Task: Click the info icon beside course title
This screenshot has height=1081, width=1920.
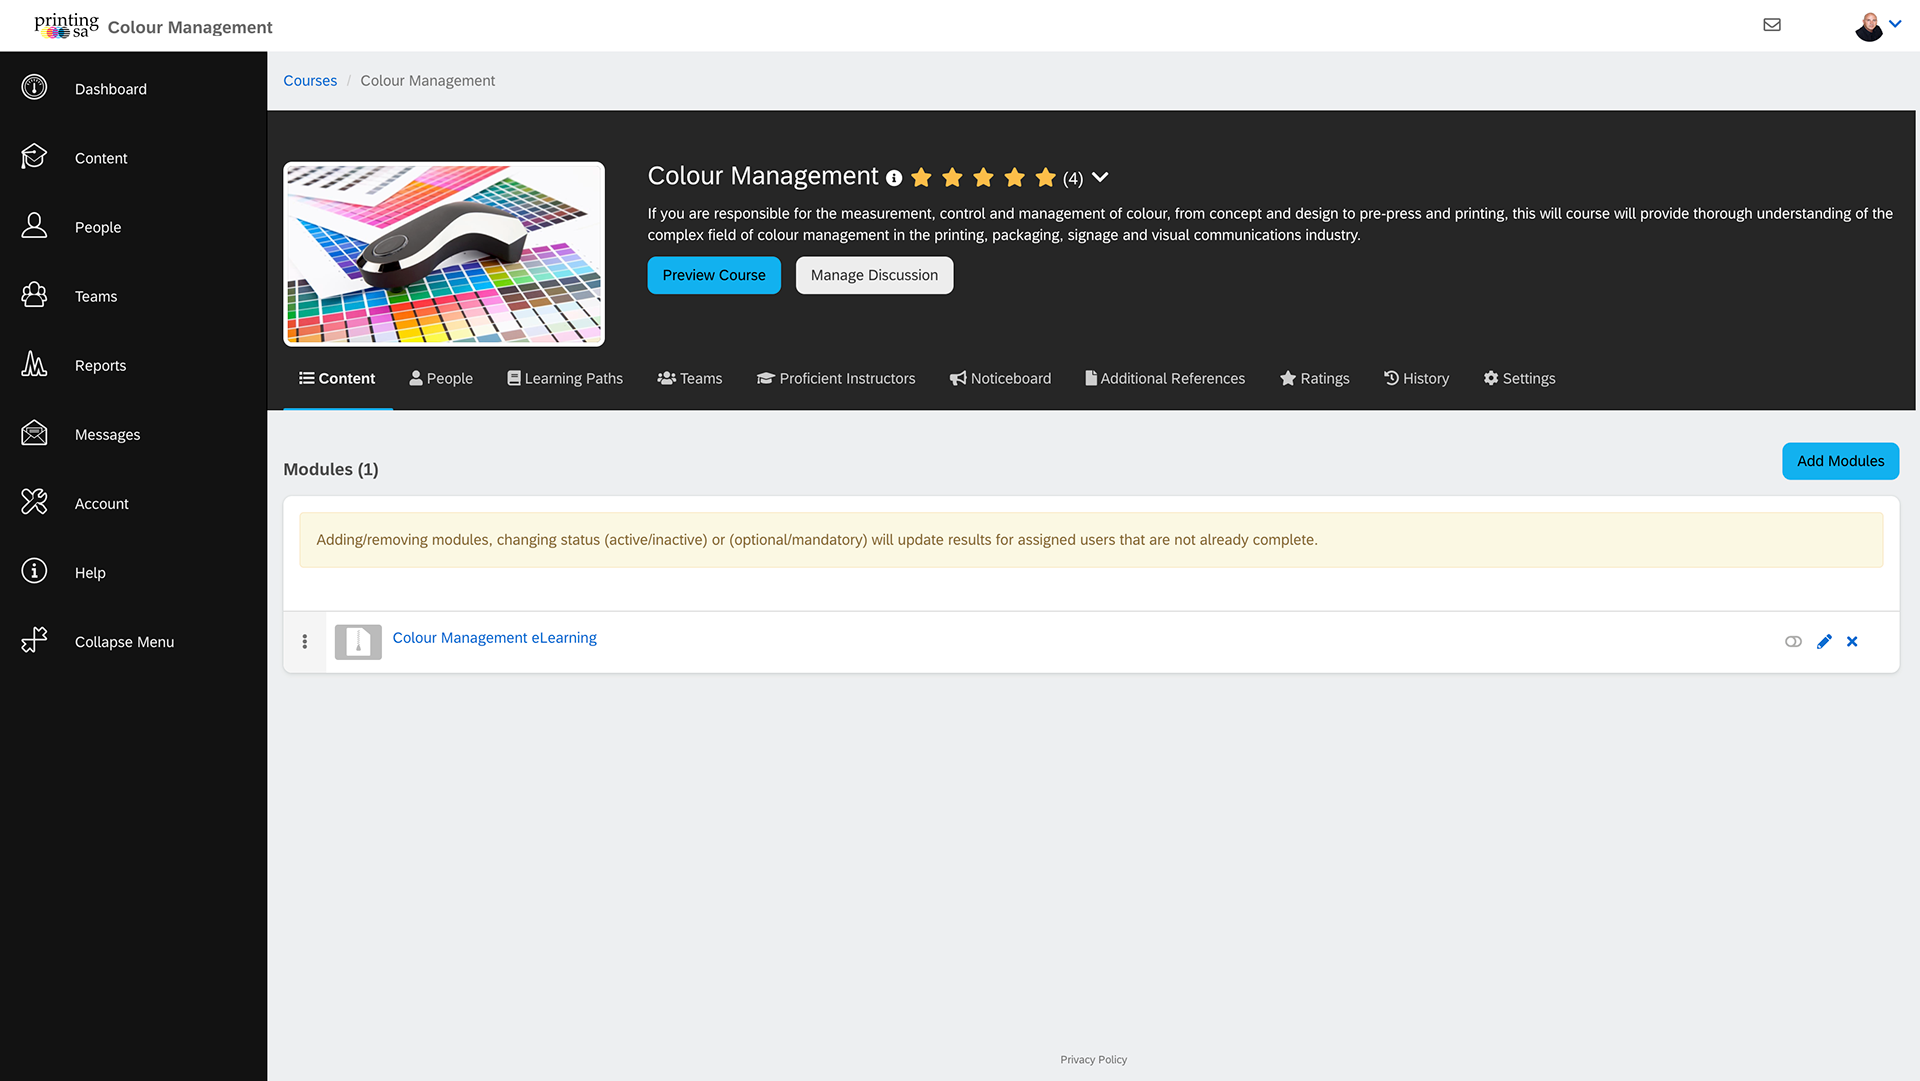Action: click(x=894, y=178)
